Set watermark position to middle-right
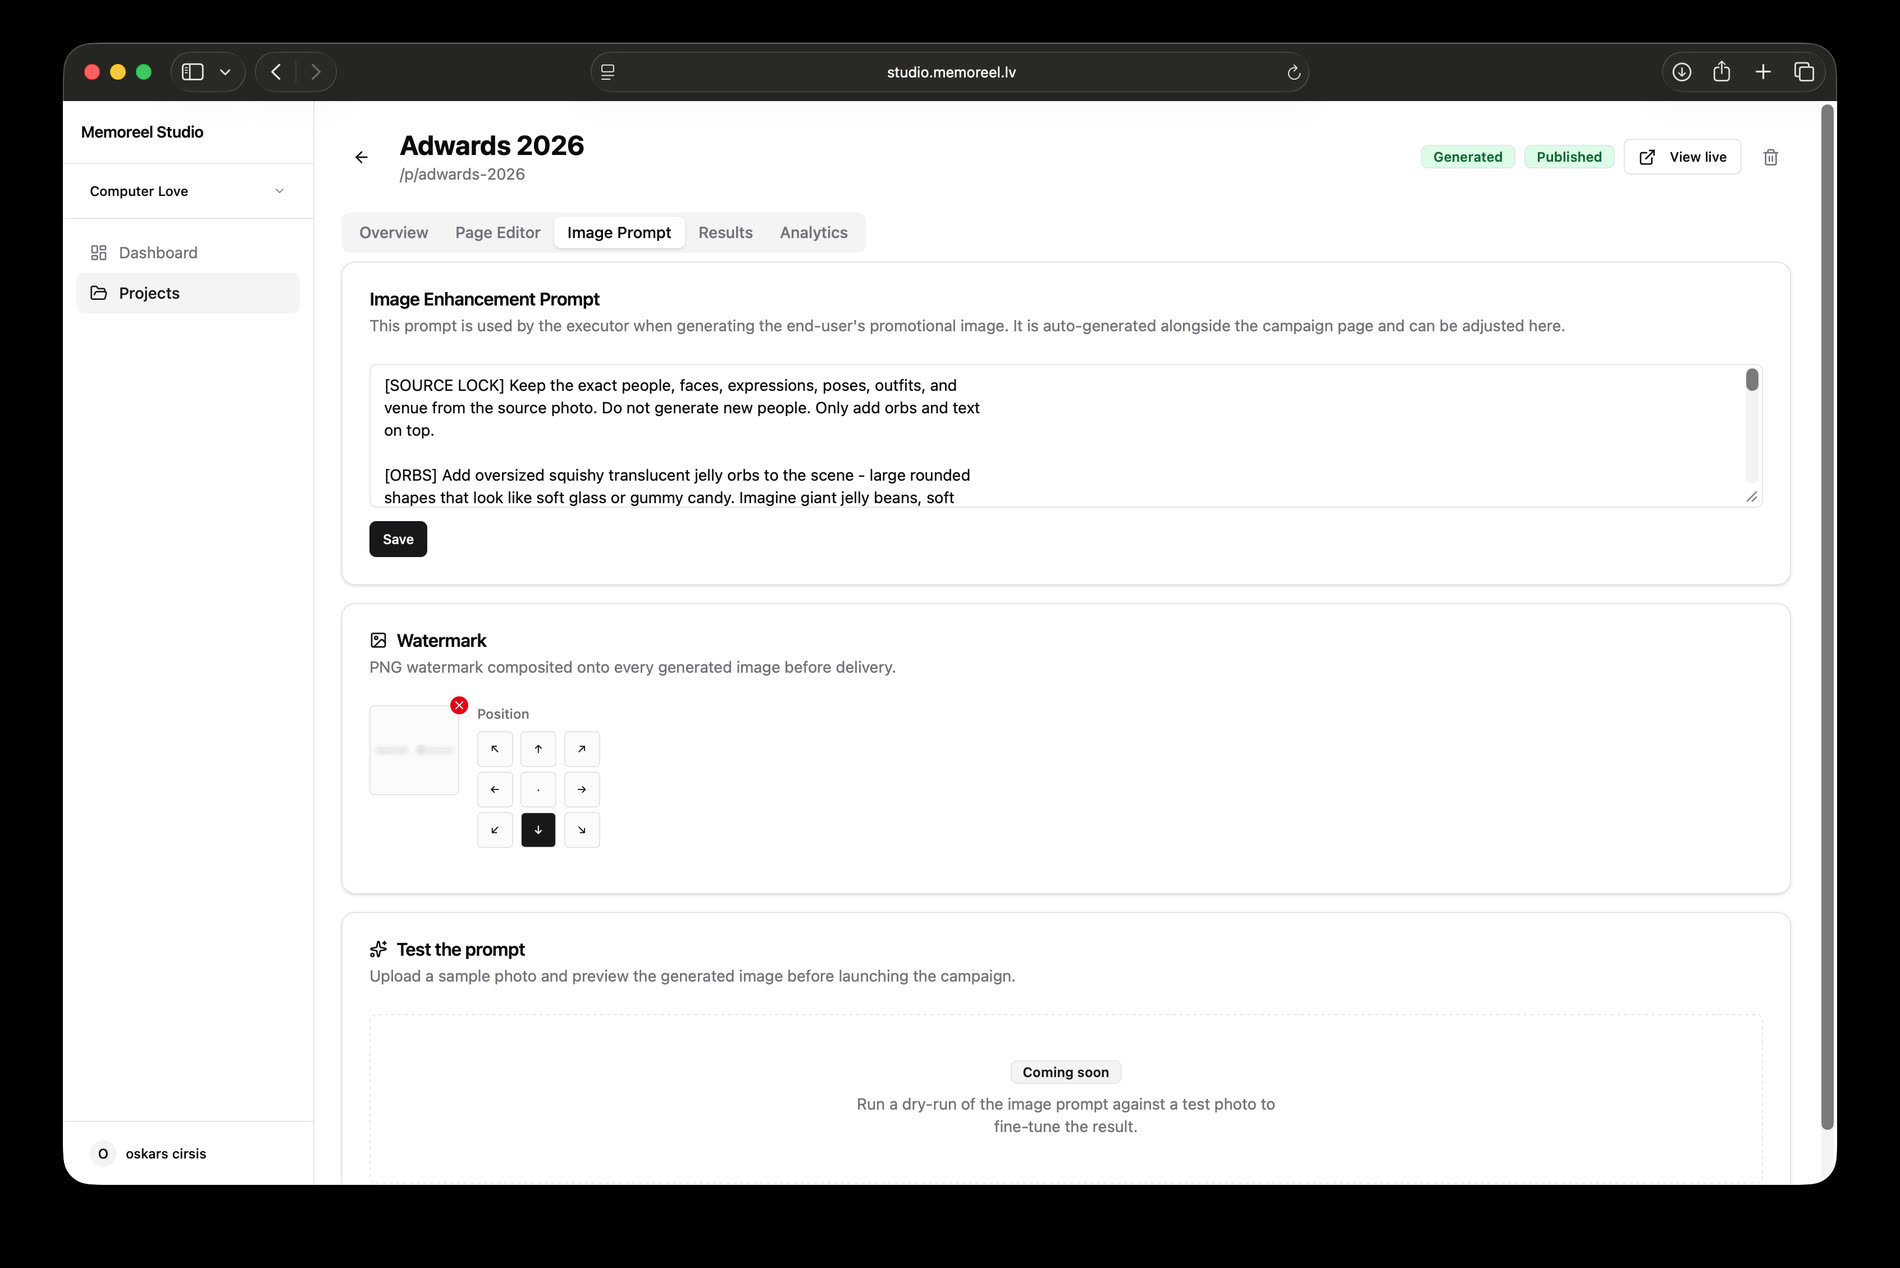The width and height of the screenshot is (1900, 1268). click(x=582, y=790)
